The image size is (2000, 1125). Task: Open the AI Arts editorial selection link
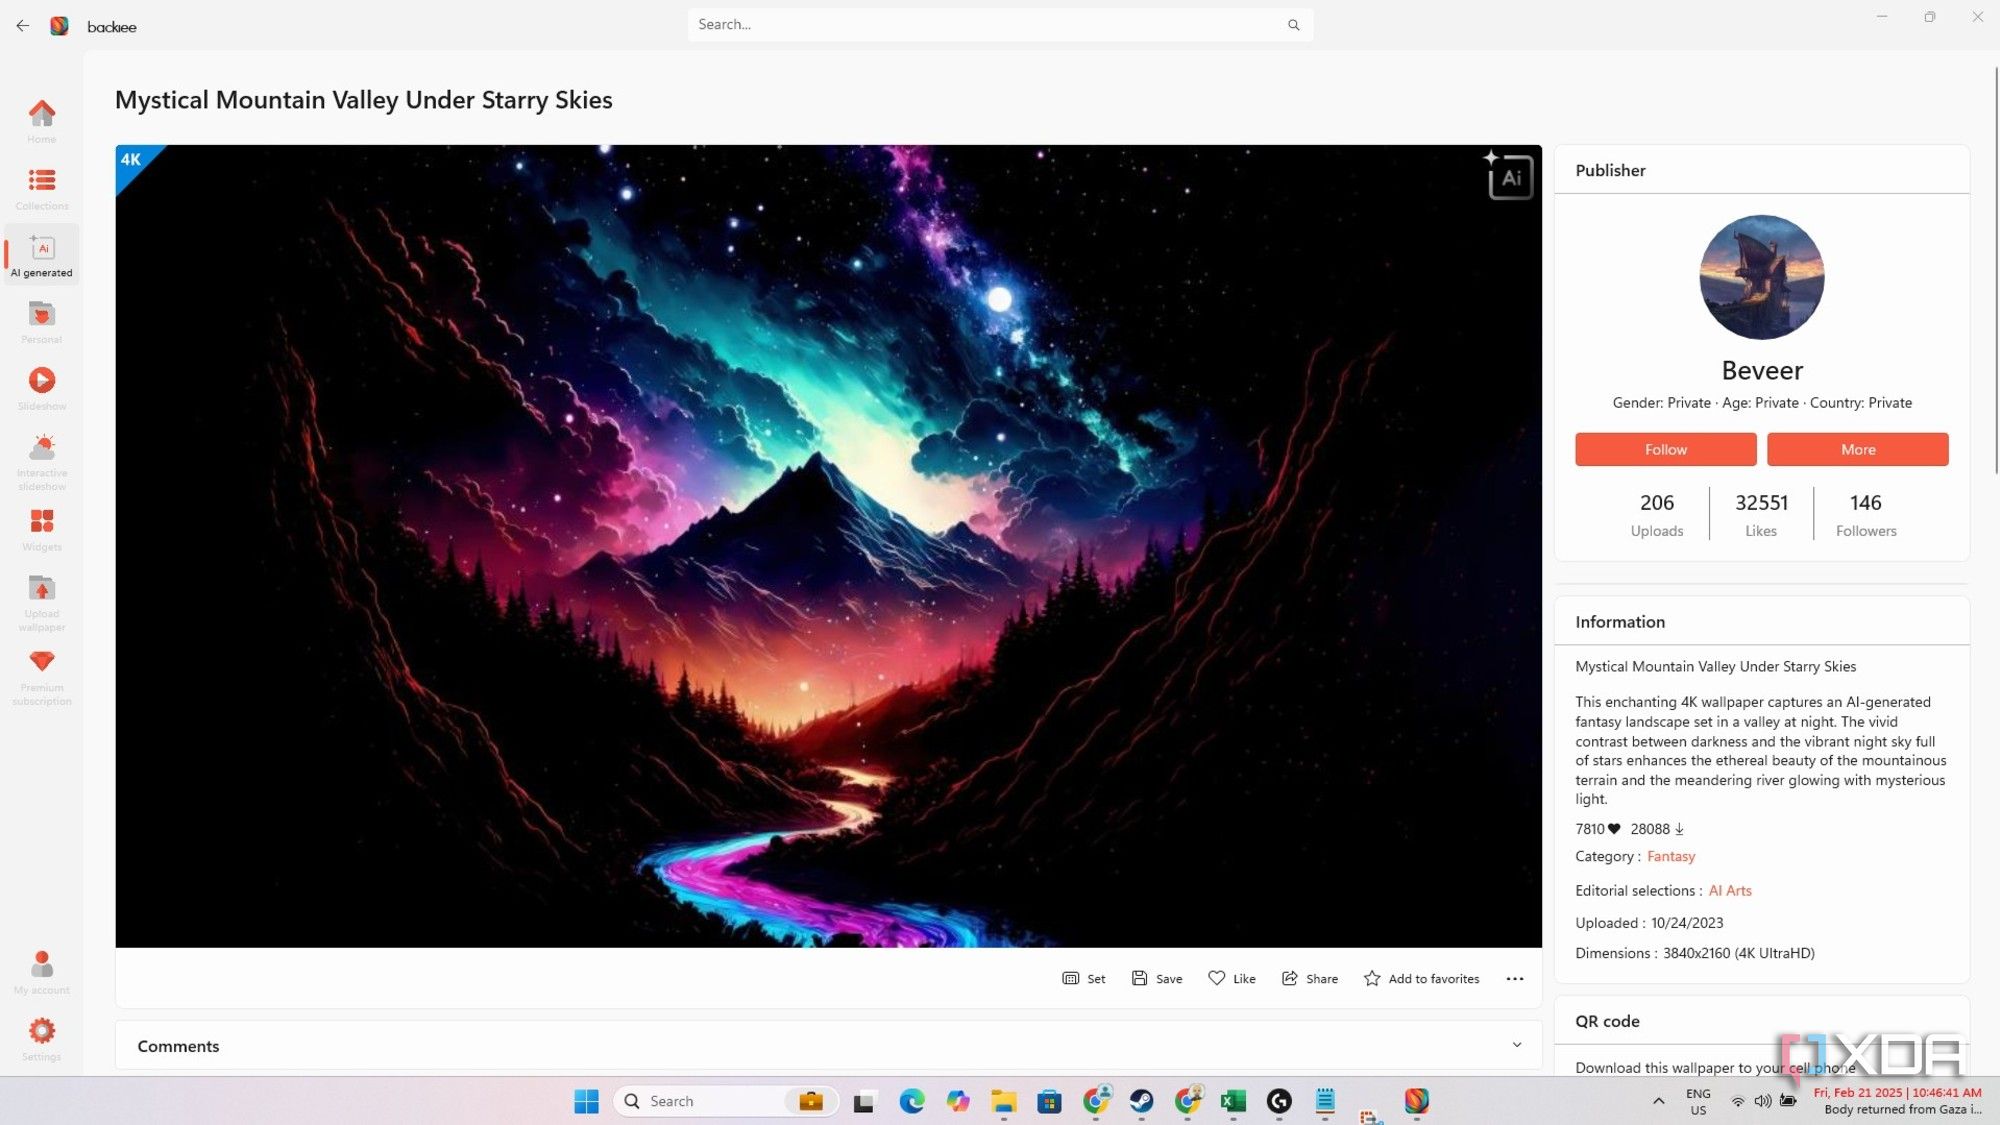pyautogui.click(x=1730, y=890)
